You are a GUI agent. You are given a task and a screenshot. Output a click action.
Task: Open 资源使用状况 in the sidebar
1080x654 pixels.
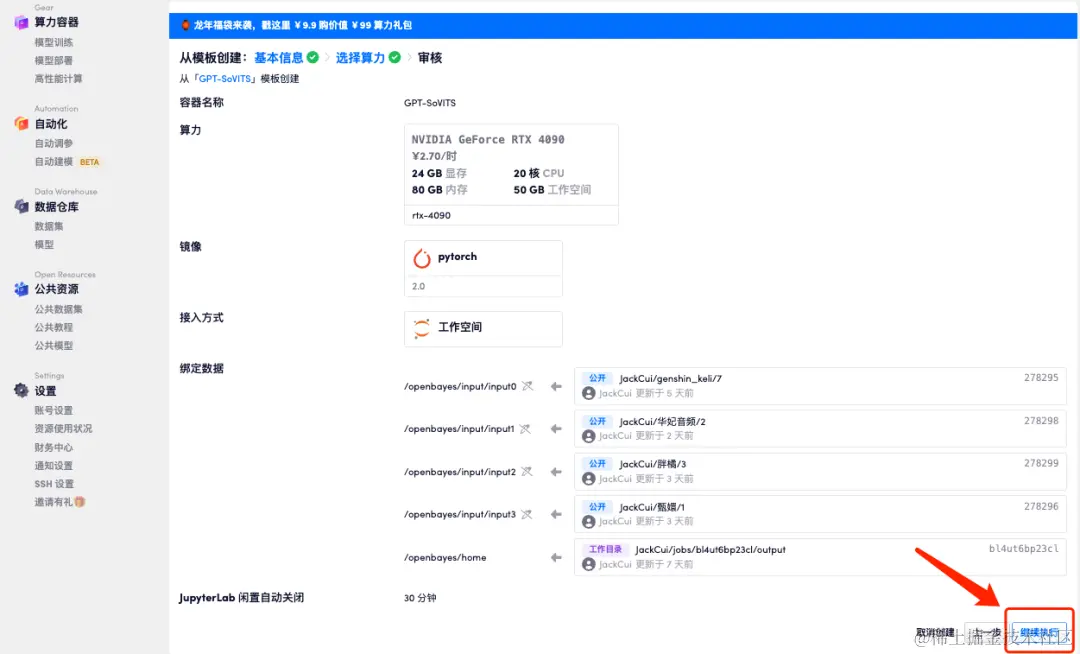click(x=63, y=428)
